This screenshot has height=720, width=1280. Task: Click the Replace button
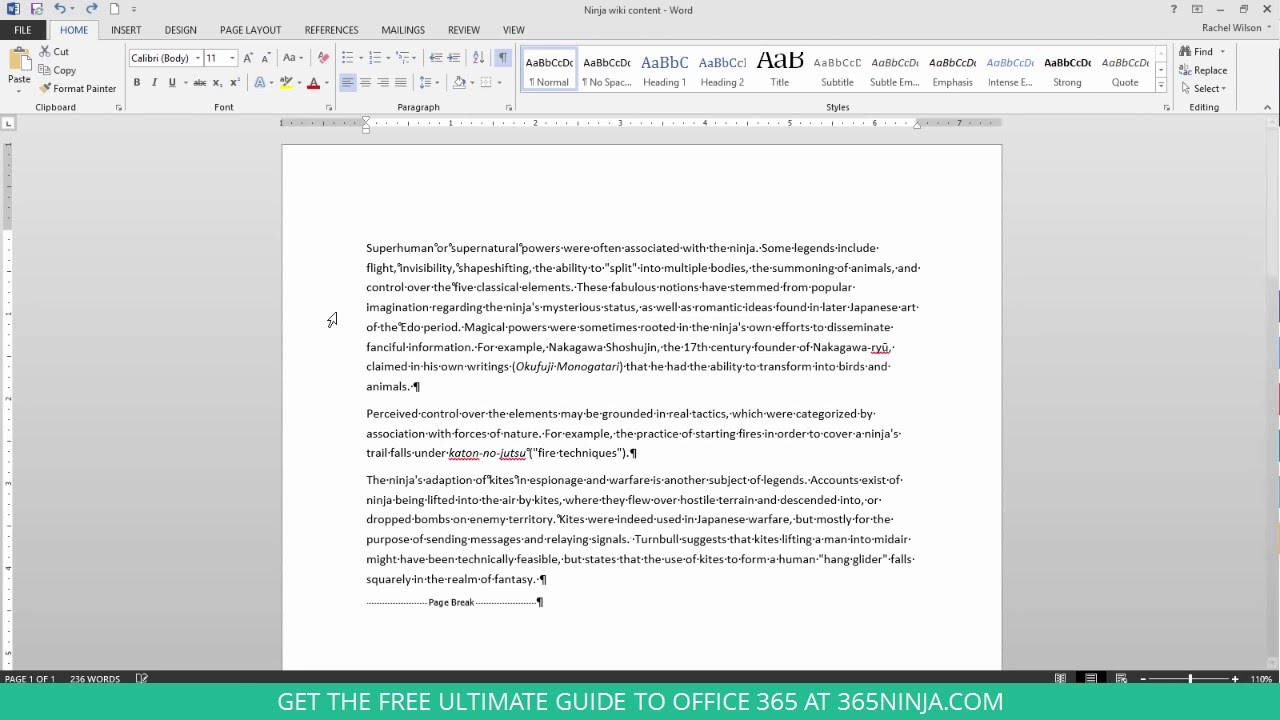click(1203, 70)
